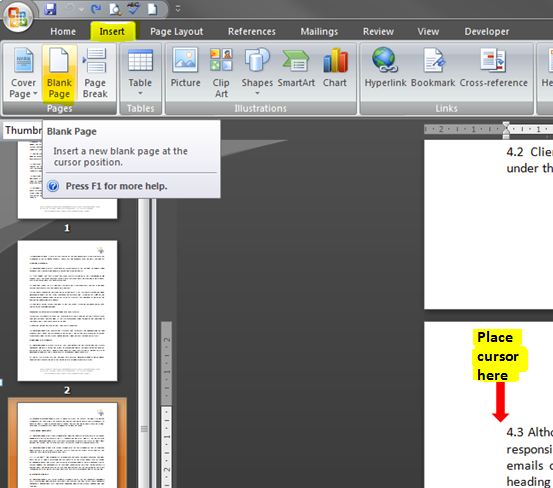Image resolution: width=553 pixels, height=488 pixels.
Task: Open Customize Quick Access Toolbar arrow
Action: pyautogui.click(x=178, y=9)
